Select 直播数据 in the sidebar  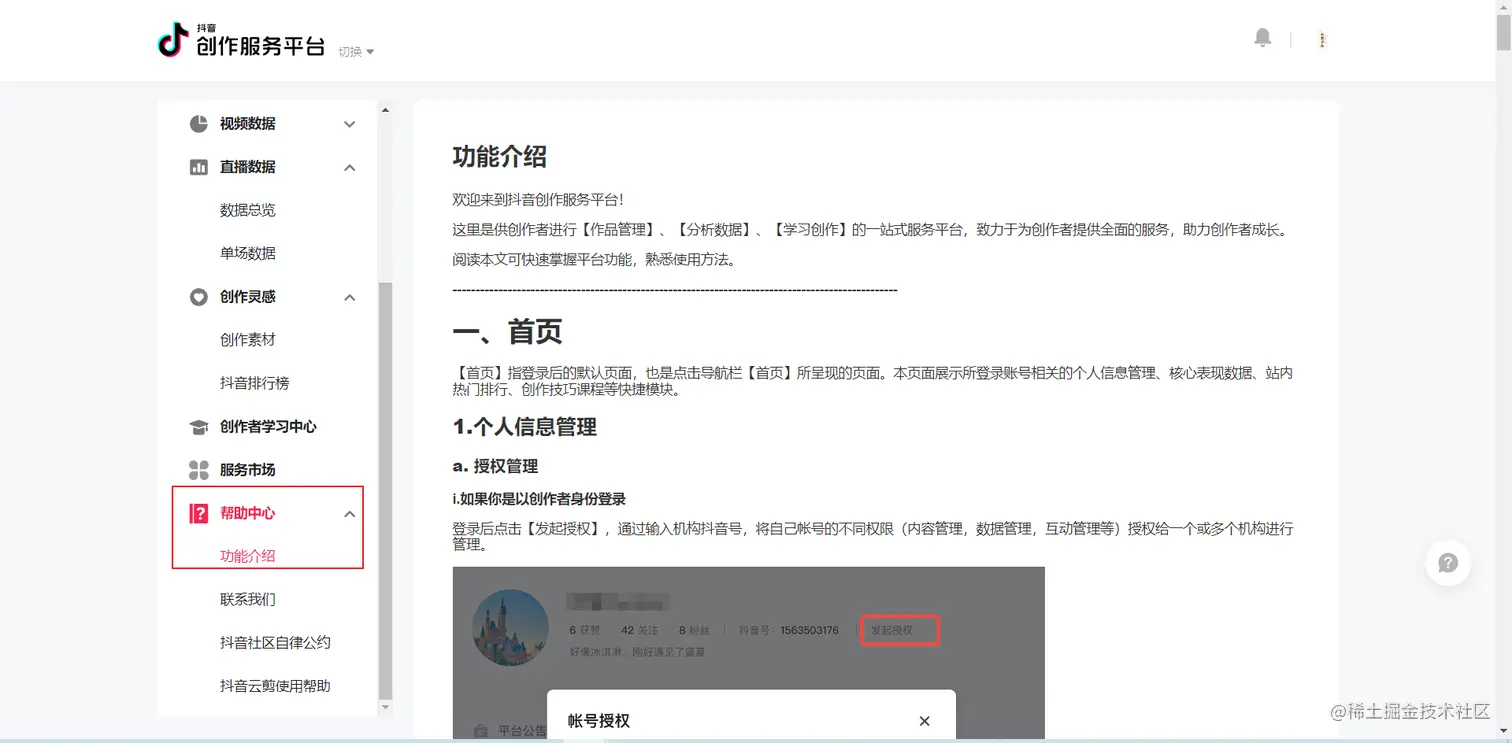248,167
